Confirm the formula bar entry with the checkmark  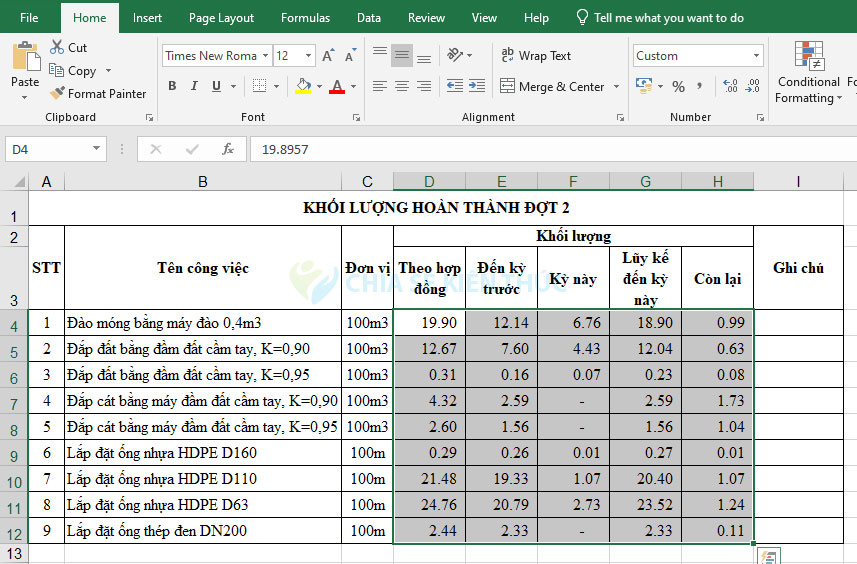[x=192, y=149]
